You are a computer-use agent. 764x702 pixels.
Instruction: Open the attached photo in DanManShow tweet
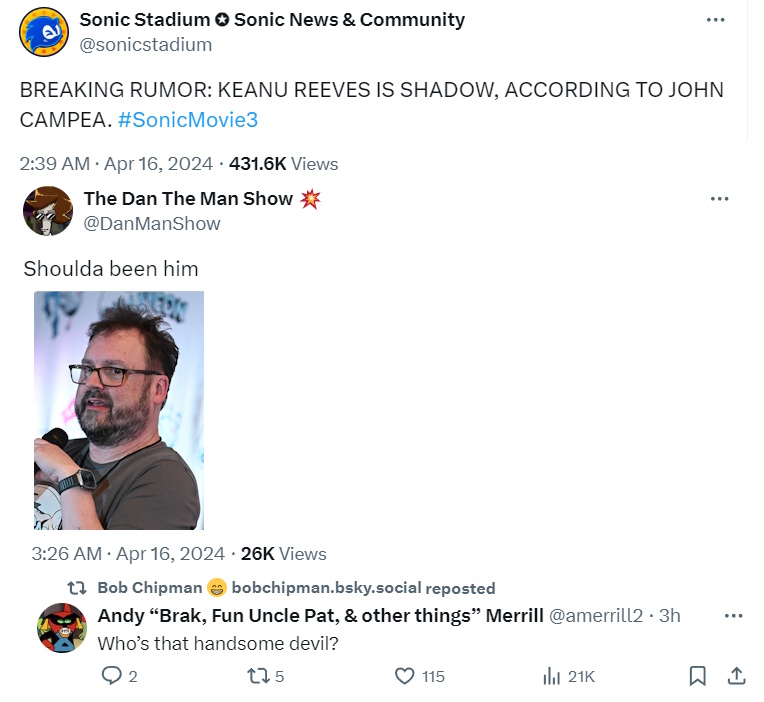[118, 410]
